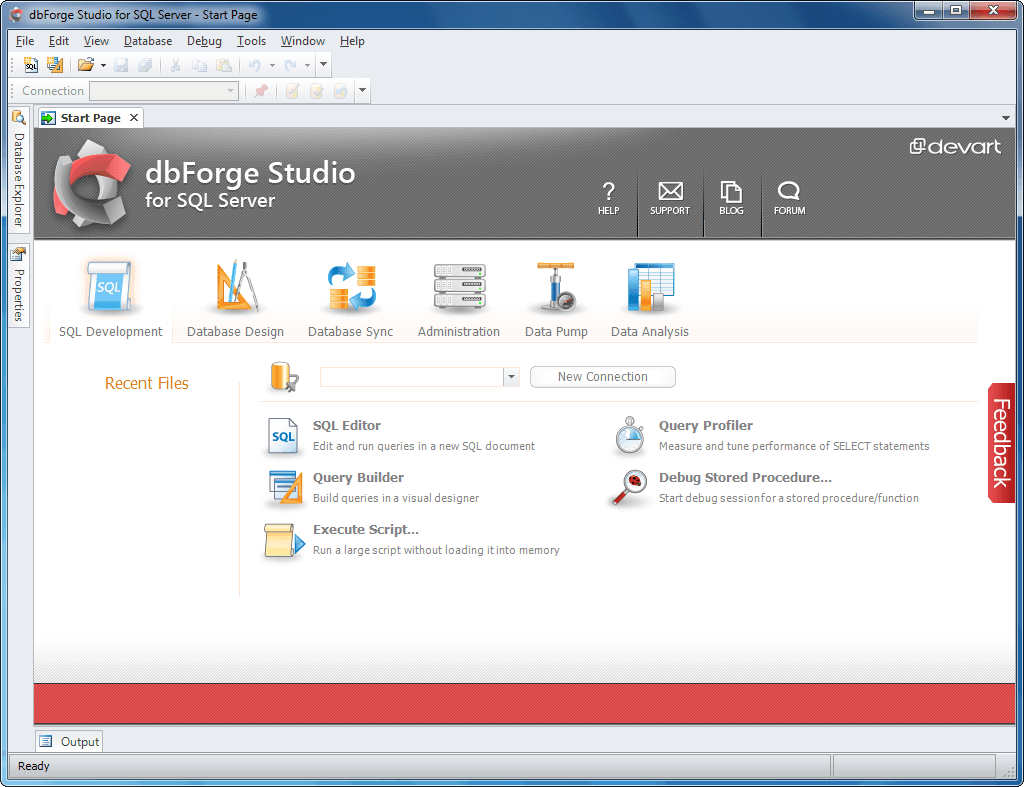
Task: Click the Query Builder designer icon
Action: [286, 487]
